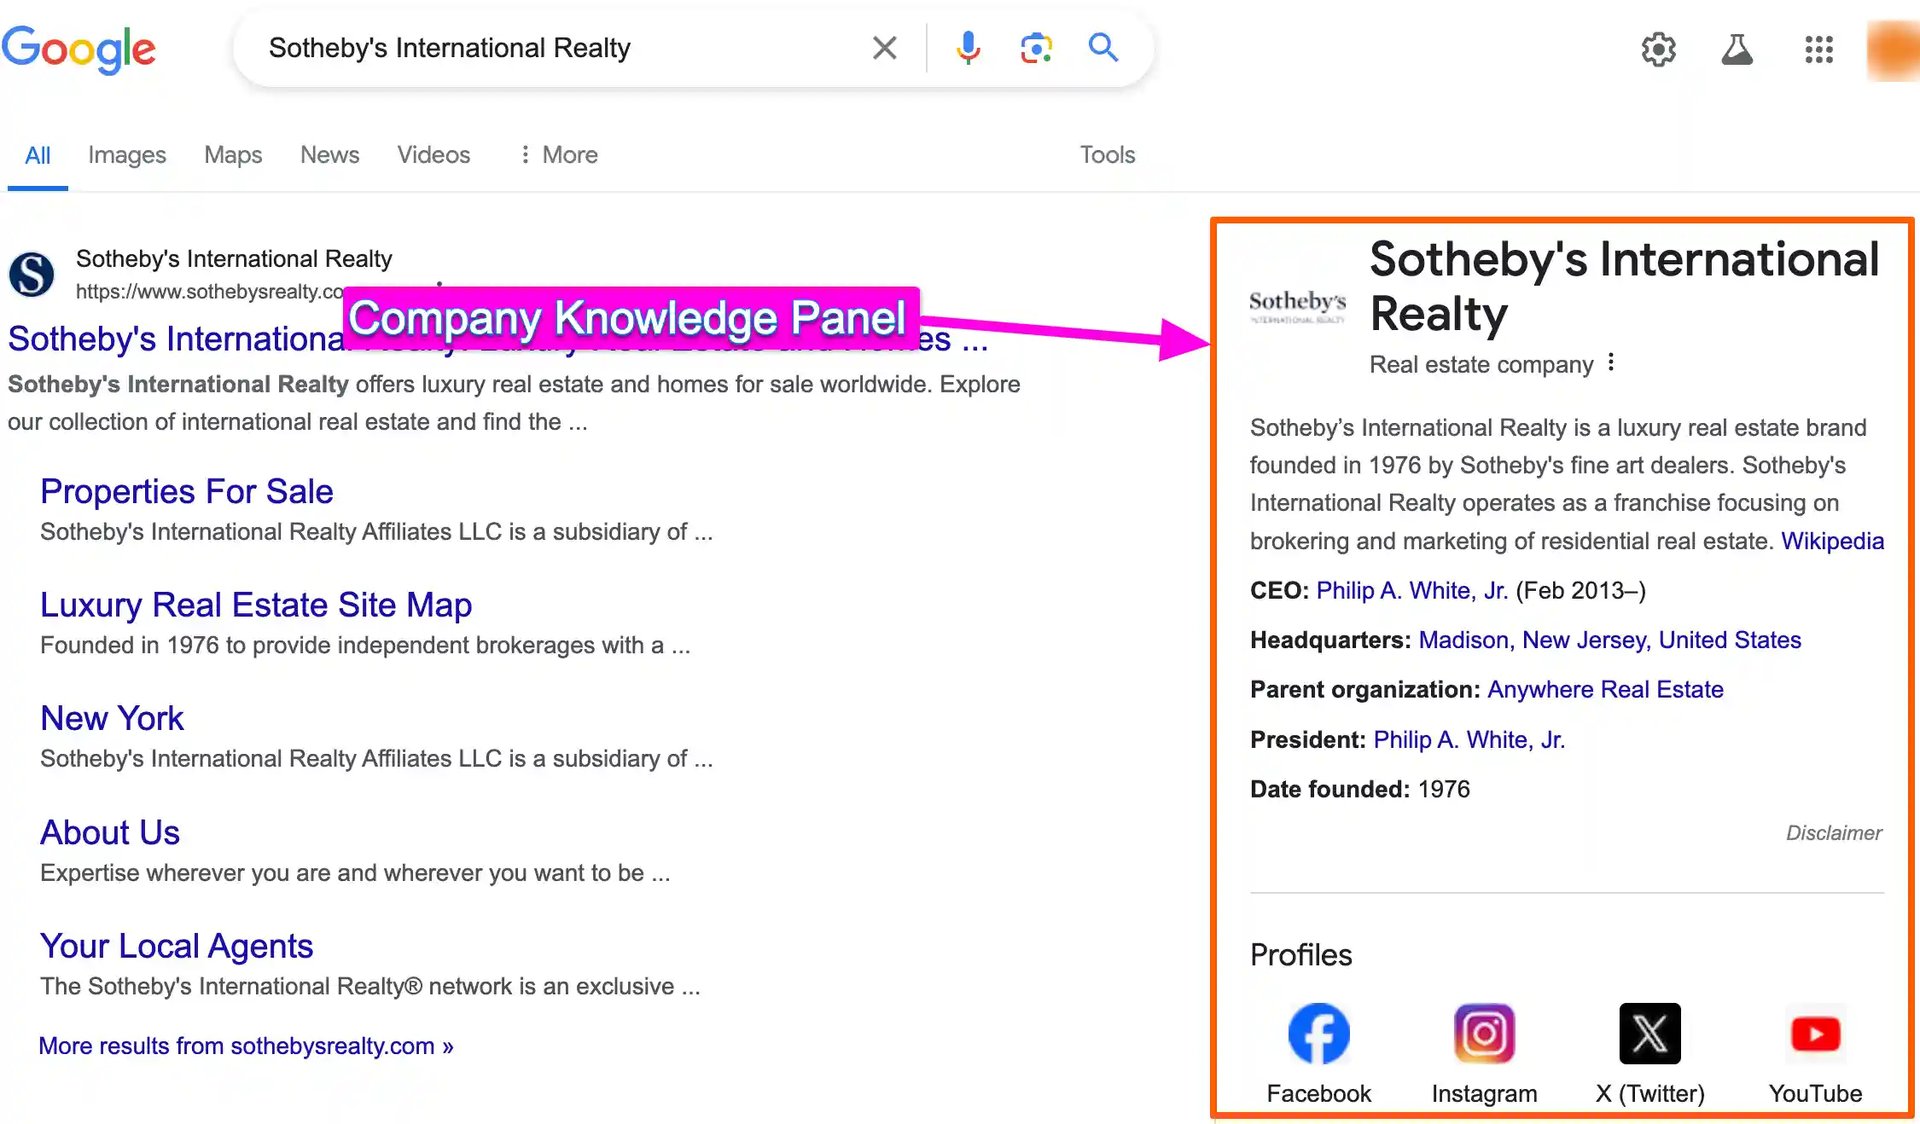
Task: Open the Properties For Sale sitelink
Action: click(187, 491)
